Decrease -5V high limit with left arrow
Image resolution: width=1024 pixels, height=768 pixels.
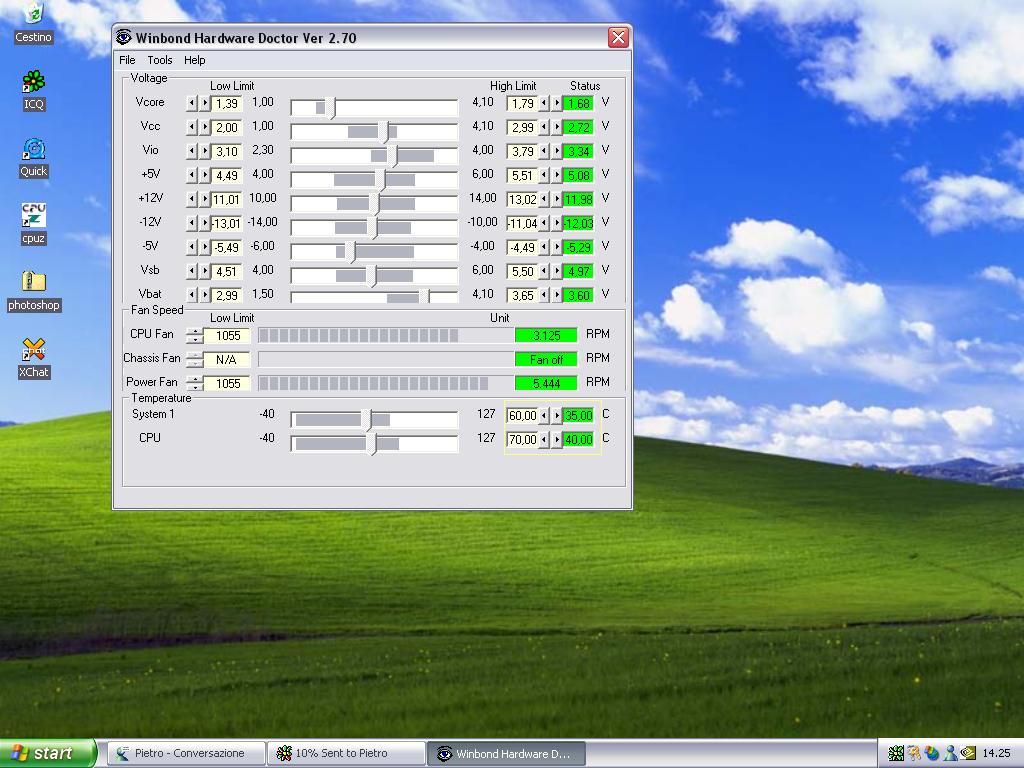click(543, 248)
